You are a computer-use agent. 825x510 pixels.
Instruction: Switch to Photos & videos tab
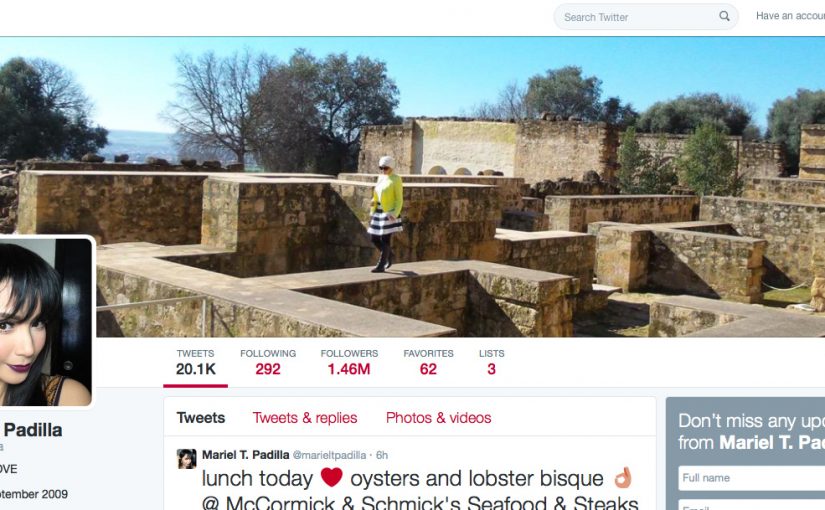[x=438, y=418]
